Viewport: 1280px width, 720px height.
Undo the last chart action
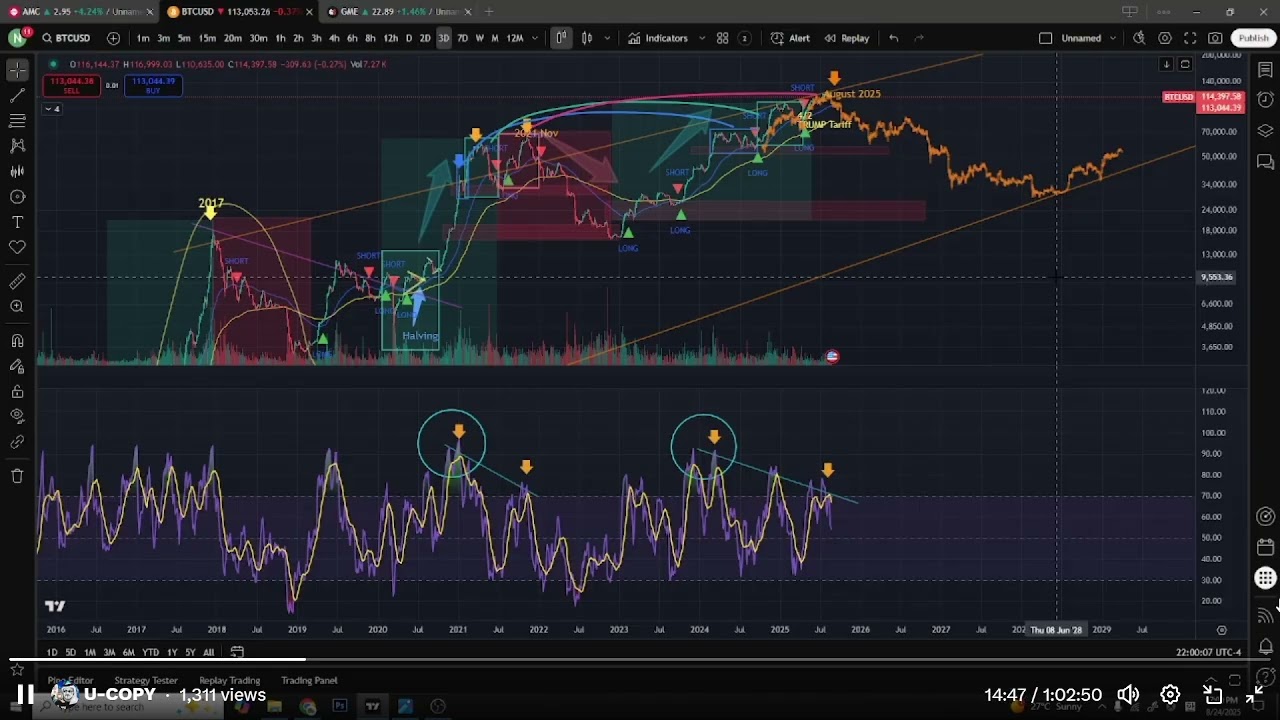point(894,38)
